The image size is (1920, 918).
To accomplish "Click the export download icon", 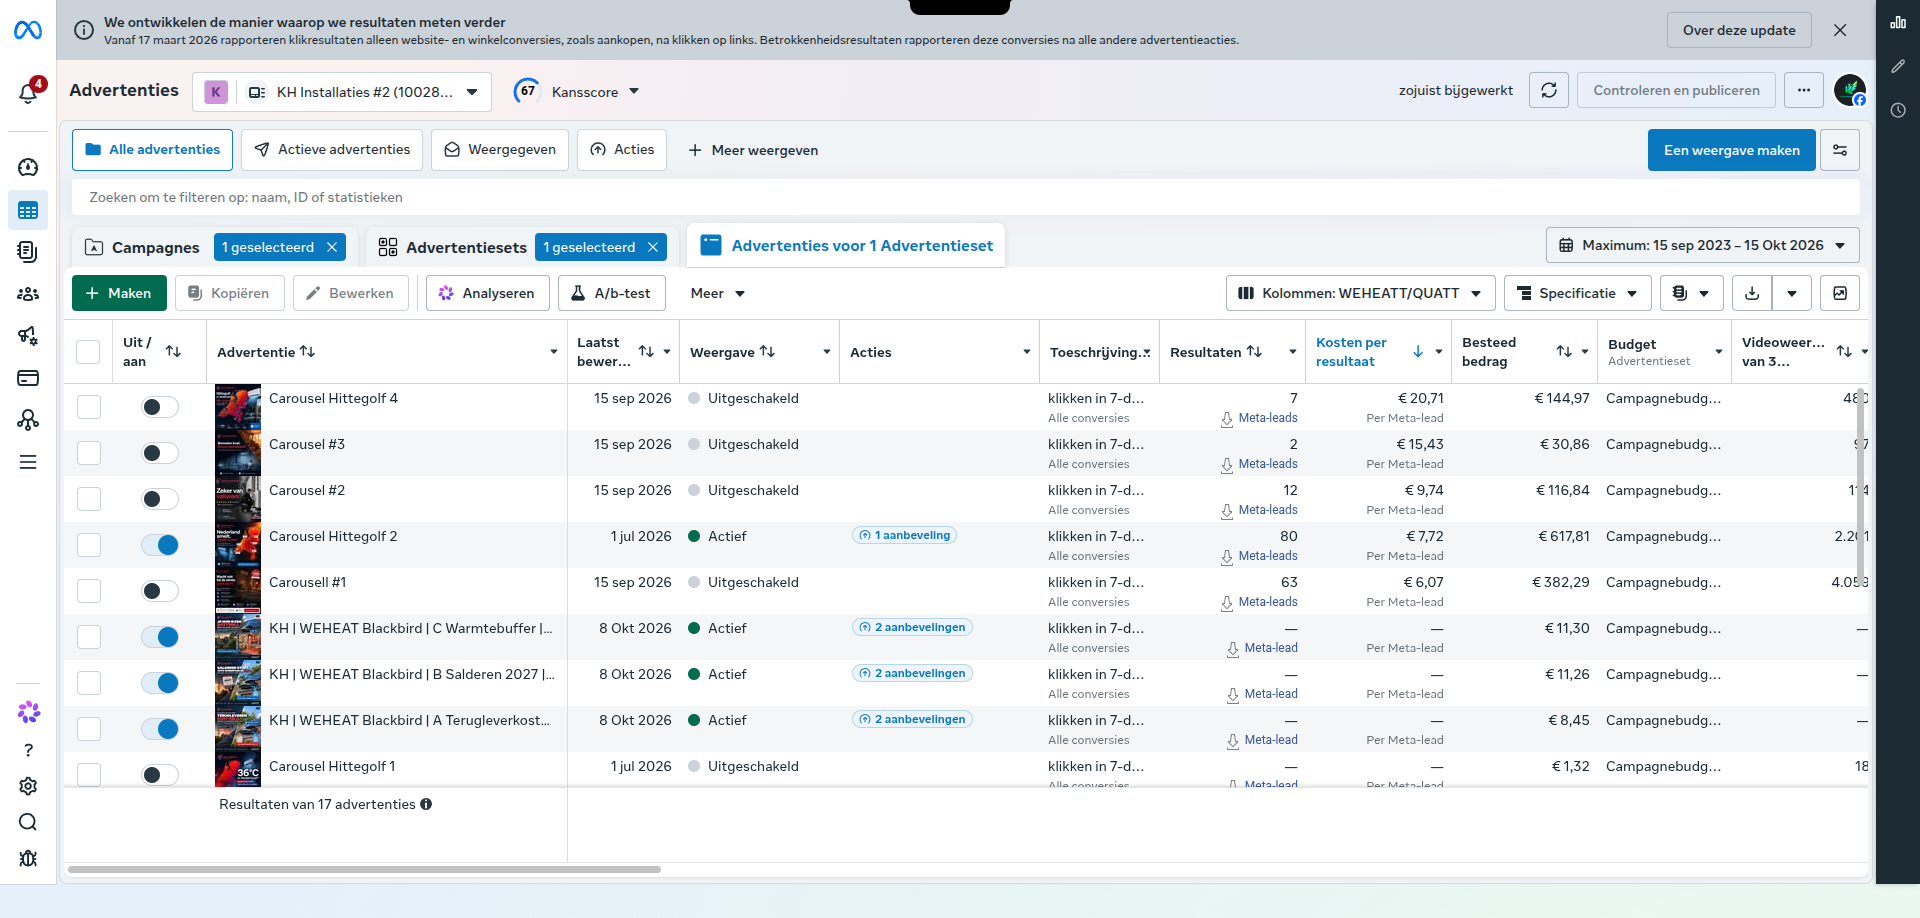I will pos(1752,293).
